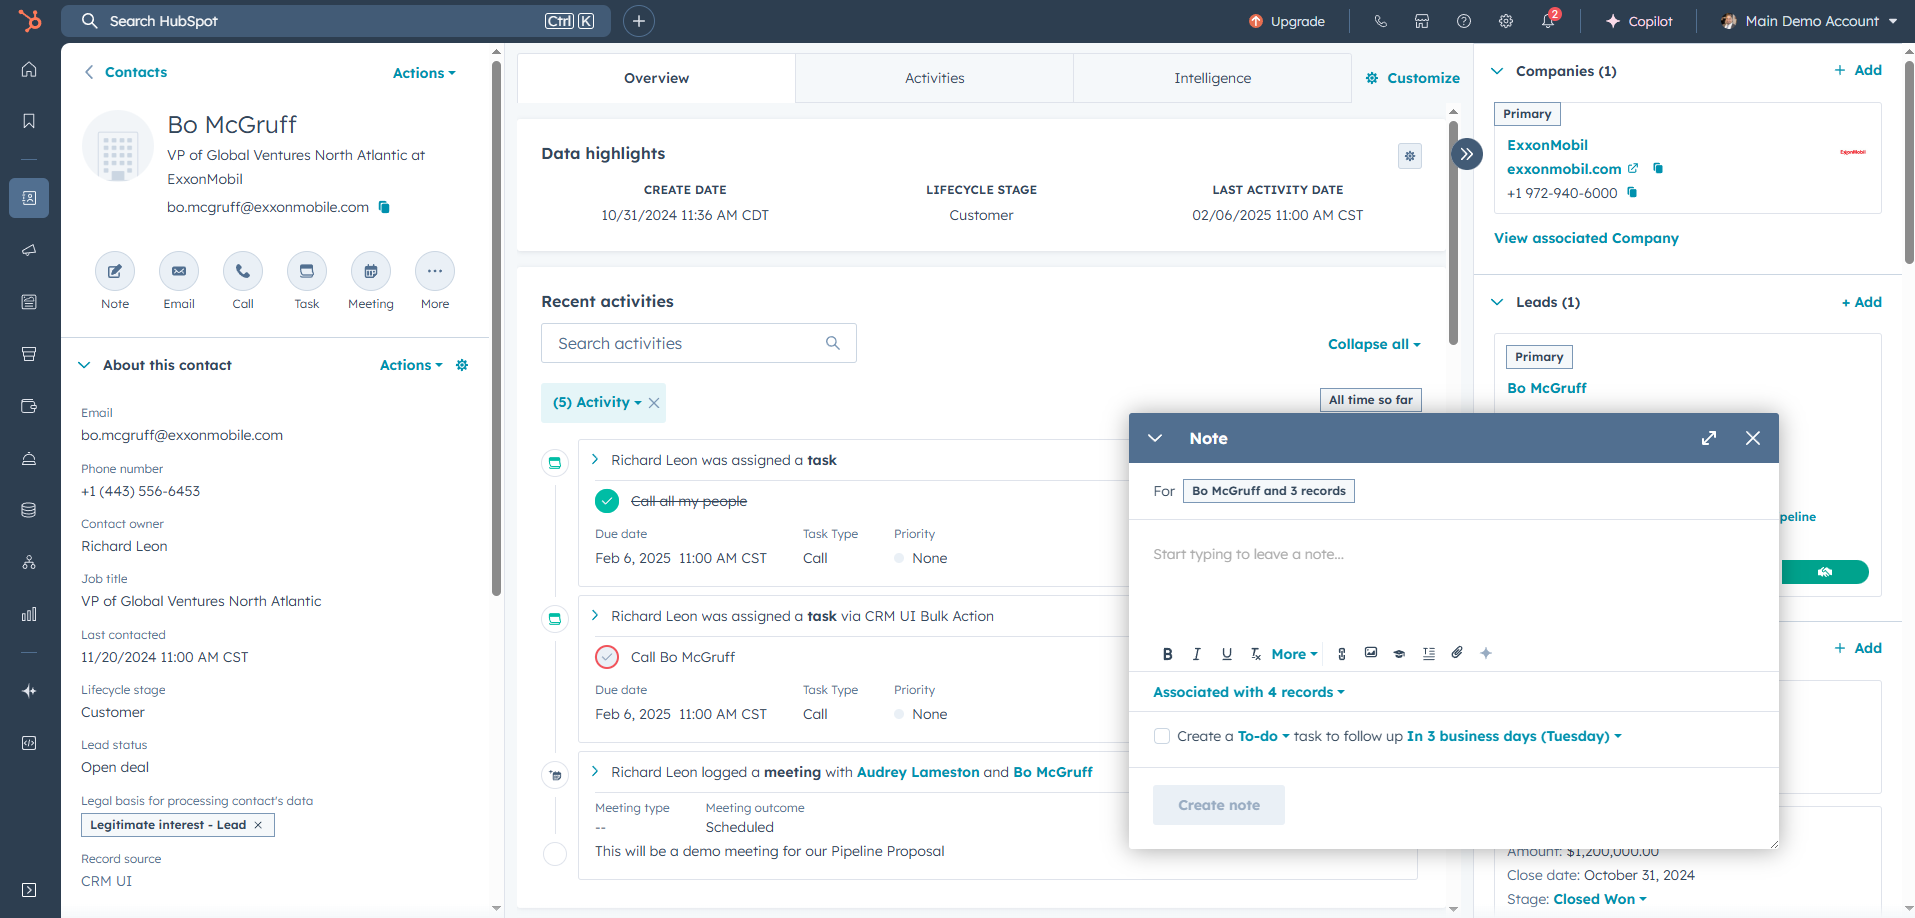Tick the create follow-up task checkbox
Image resolution: width=1915 pixels, height=918 pixels.
click(x=1162, y=736)
